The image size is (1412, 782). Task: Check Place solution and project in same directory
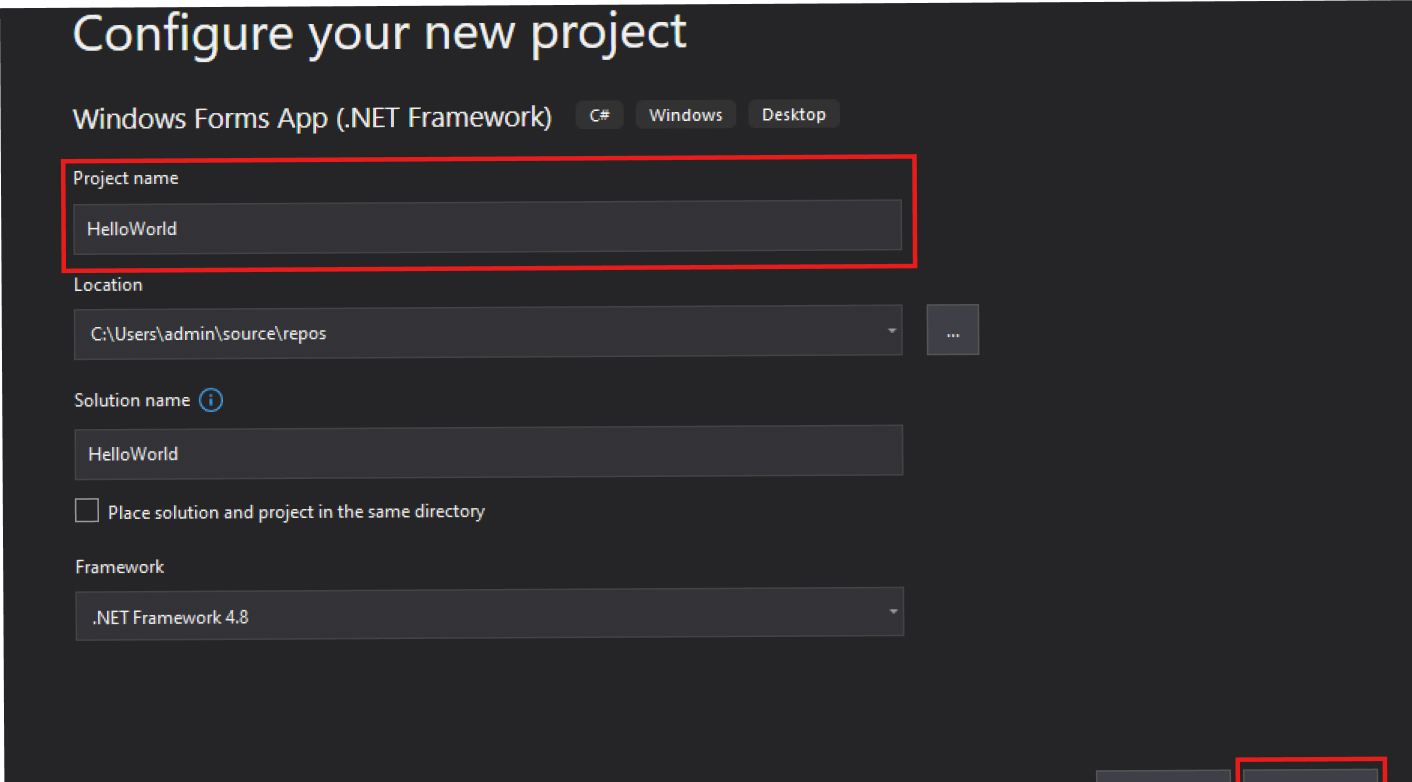[x=87, y=511]
